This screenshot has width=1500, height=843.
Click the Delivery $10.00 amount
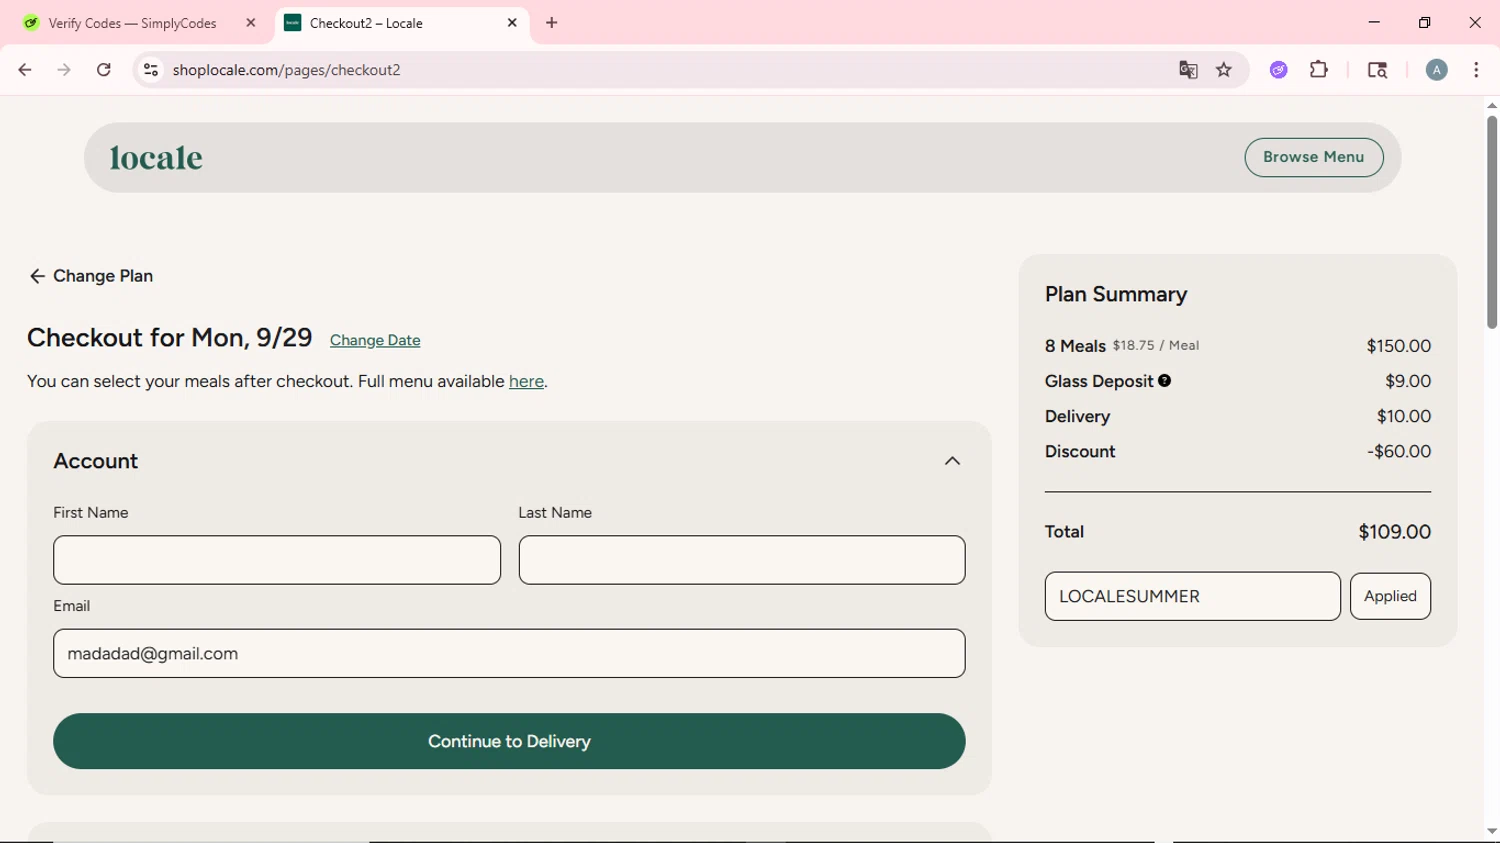coord(1403,416)
